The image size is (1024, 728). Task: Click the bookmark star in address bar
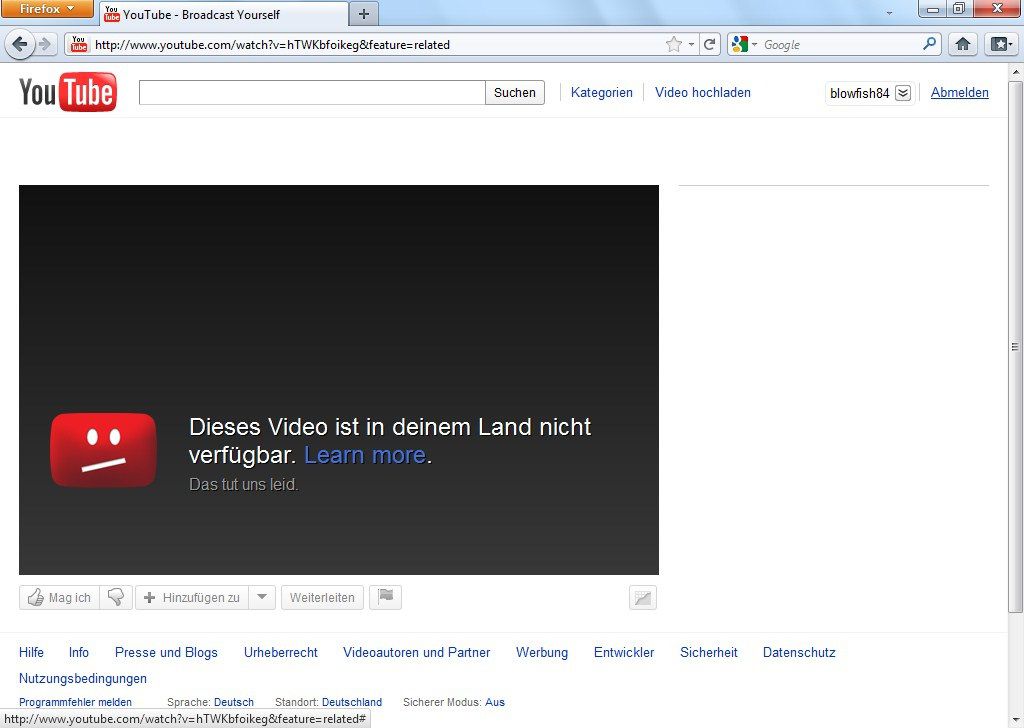coord(673,44)
